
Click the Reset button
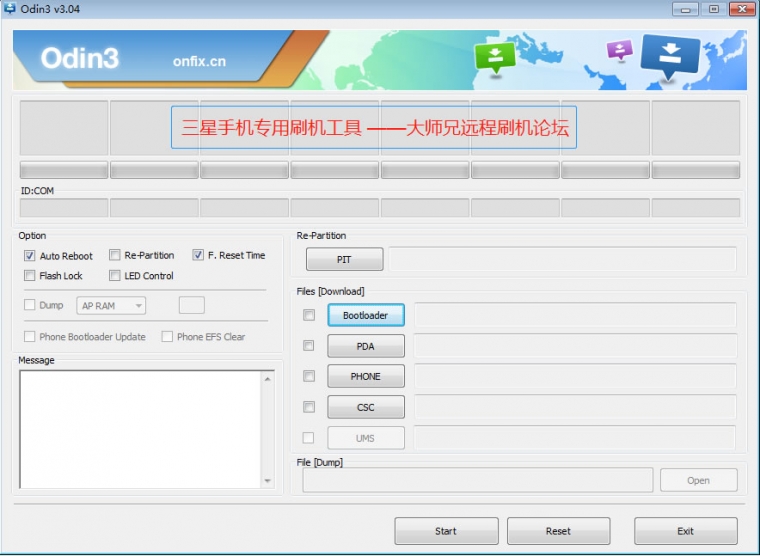(558, 531)
